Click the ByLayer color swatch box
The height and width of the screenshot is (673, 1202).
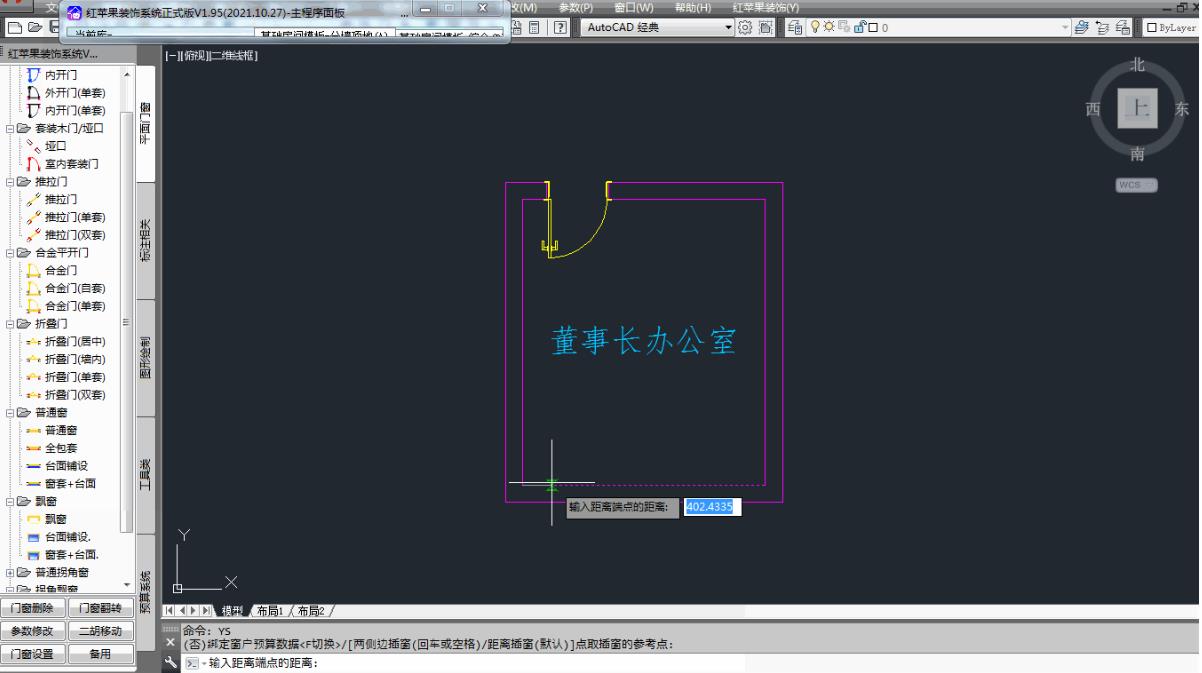click(x=1152, y=28)
